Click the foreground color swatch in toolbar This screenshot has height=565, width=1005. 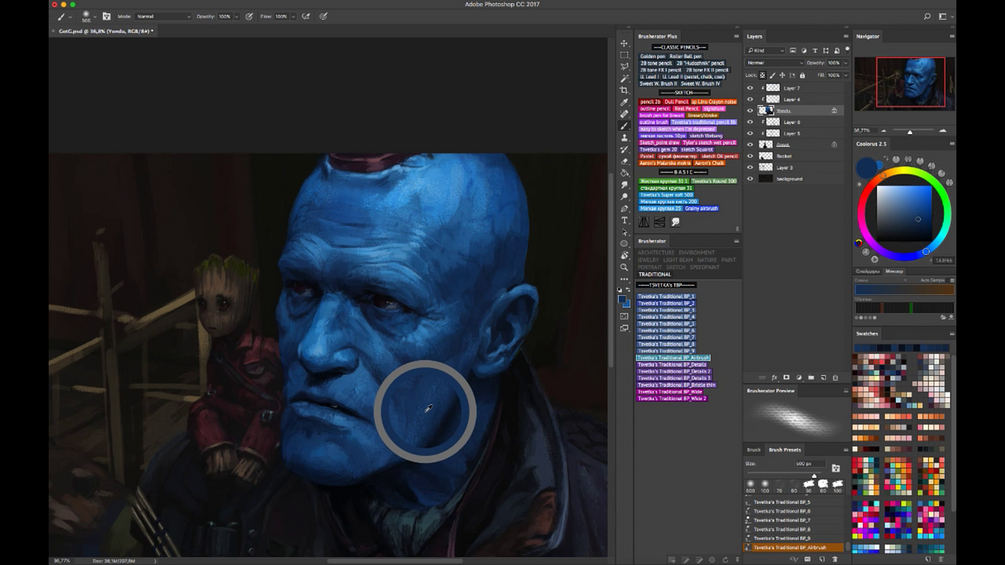click(x=621, y=299)
